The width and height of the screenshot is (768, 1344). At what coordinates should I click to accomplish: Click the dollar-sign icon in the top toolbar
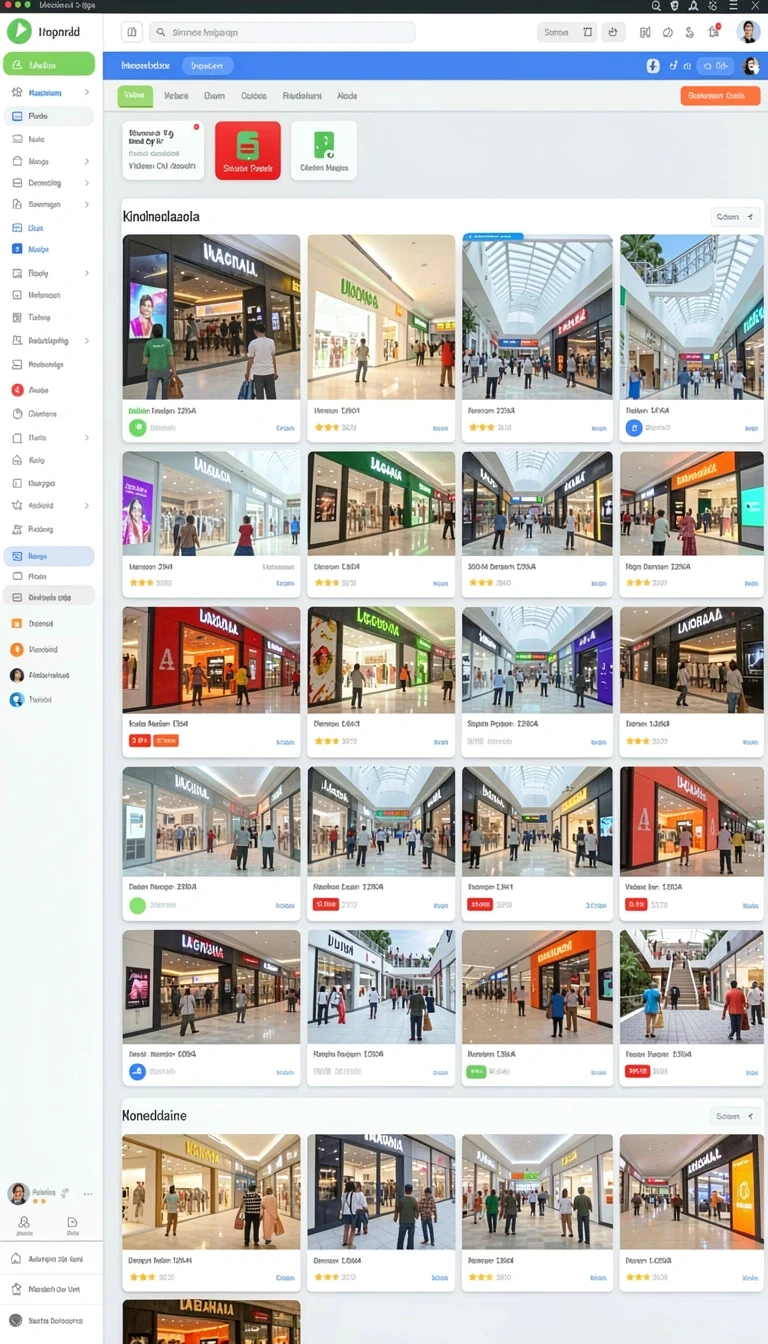[690, 32]
